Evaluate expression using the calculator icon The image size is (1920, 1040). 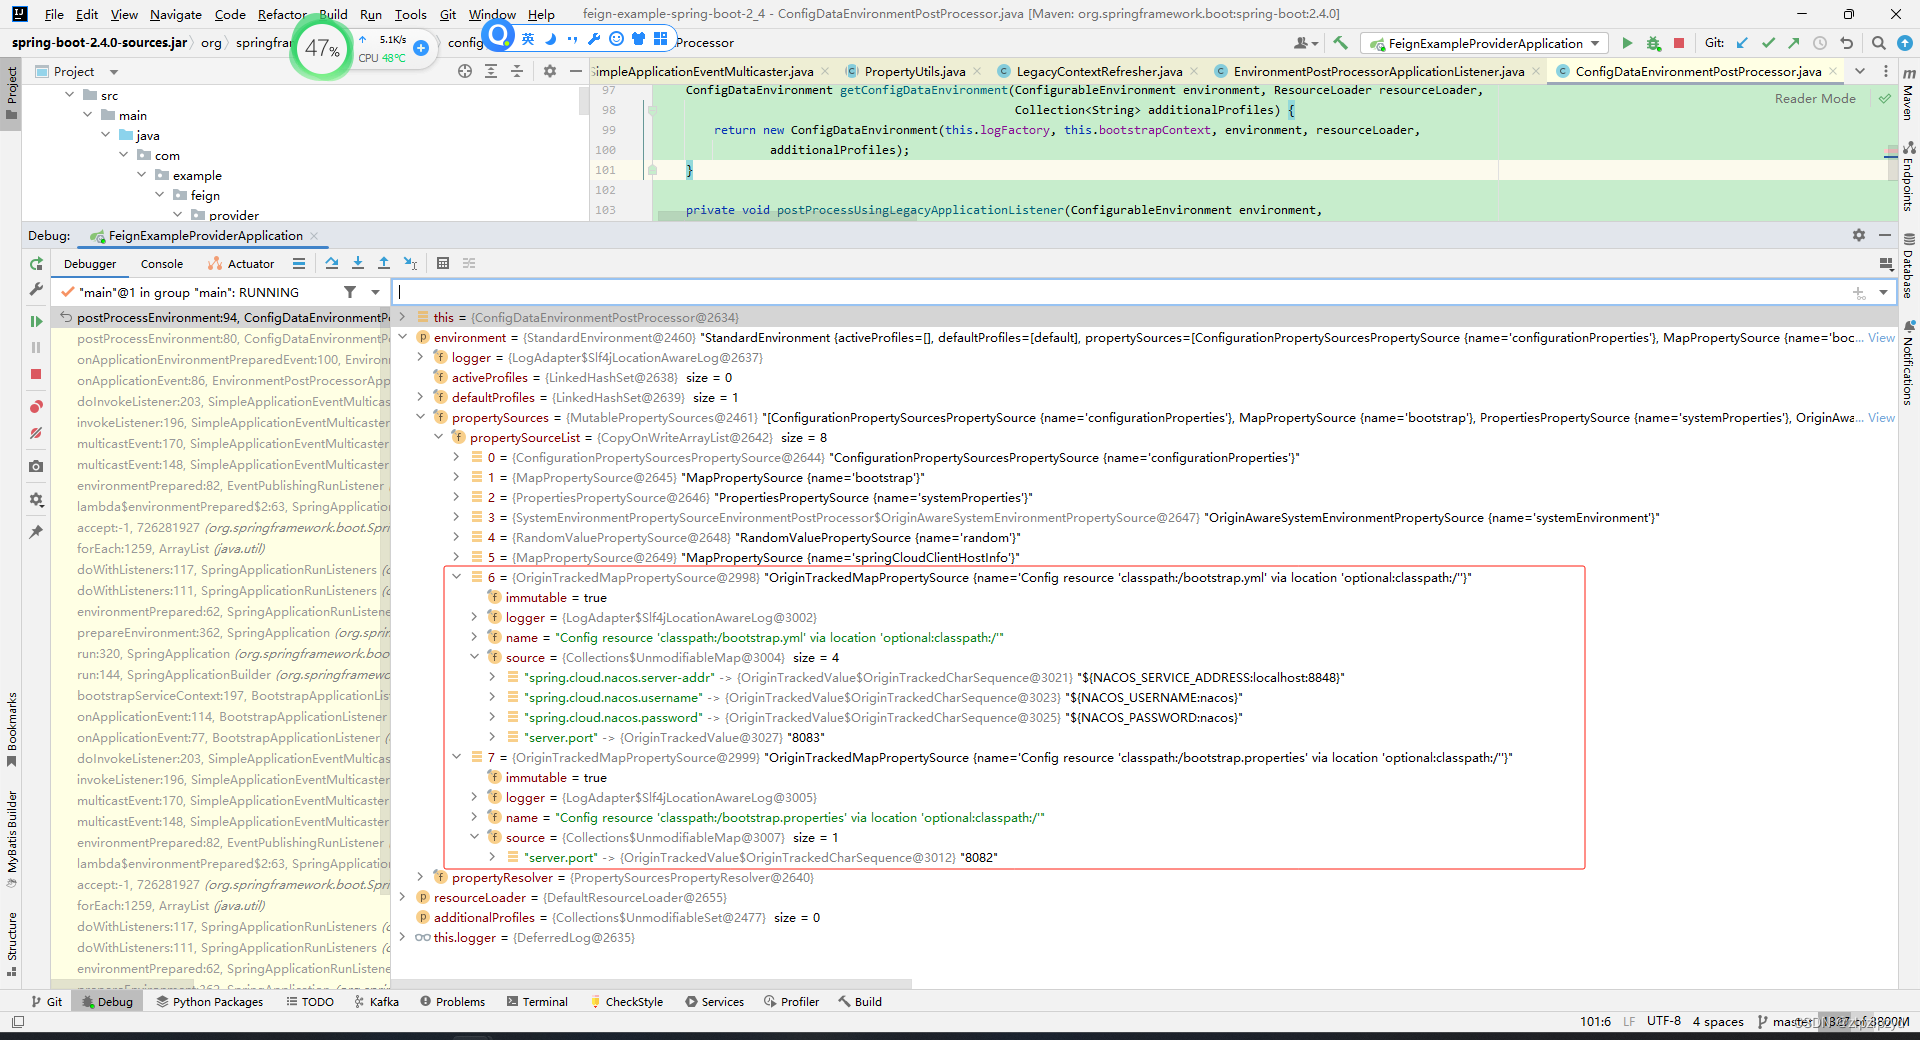[443, 263]
